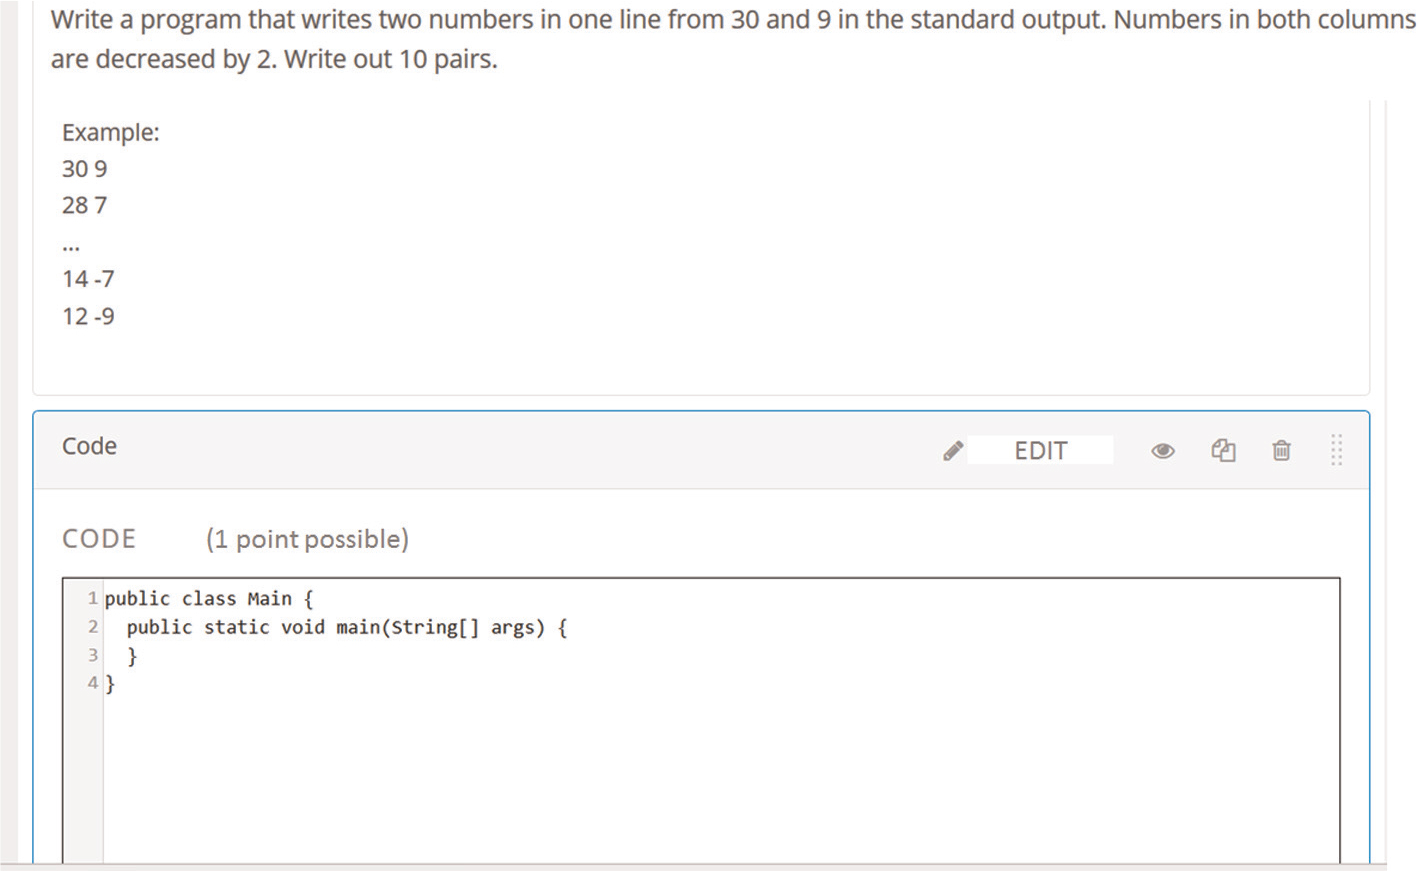Click the '(1 point possible)' text
Screen dimensions: 1418x871
point(307,539)
